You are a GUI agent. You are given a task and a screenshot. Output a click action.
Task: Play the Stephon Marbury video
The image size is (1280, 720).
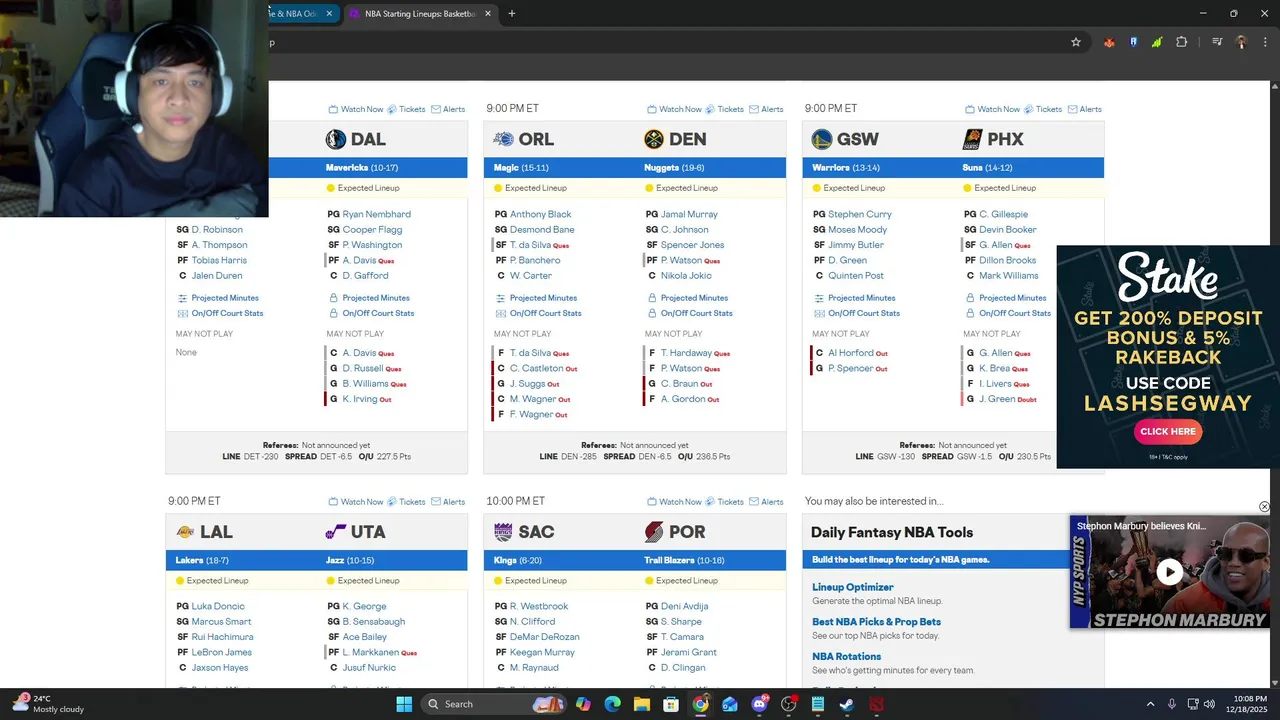(x=1169, y=572)
